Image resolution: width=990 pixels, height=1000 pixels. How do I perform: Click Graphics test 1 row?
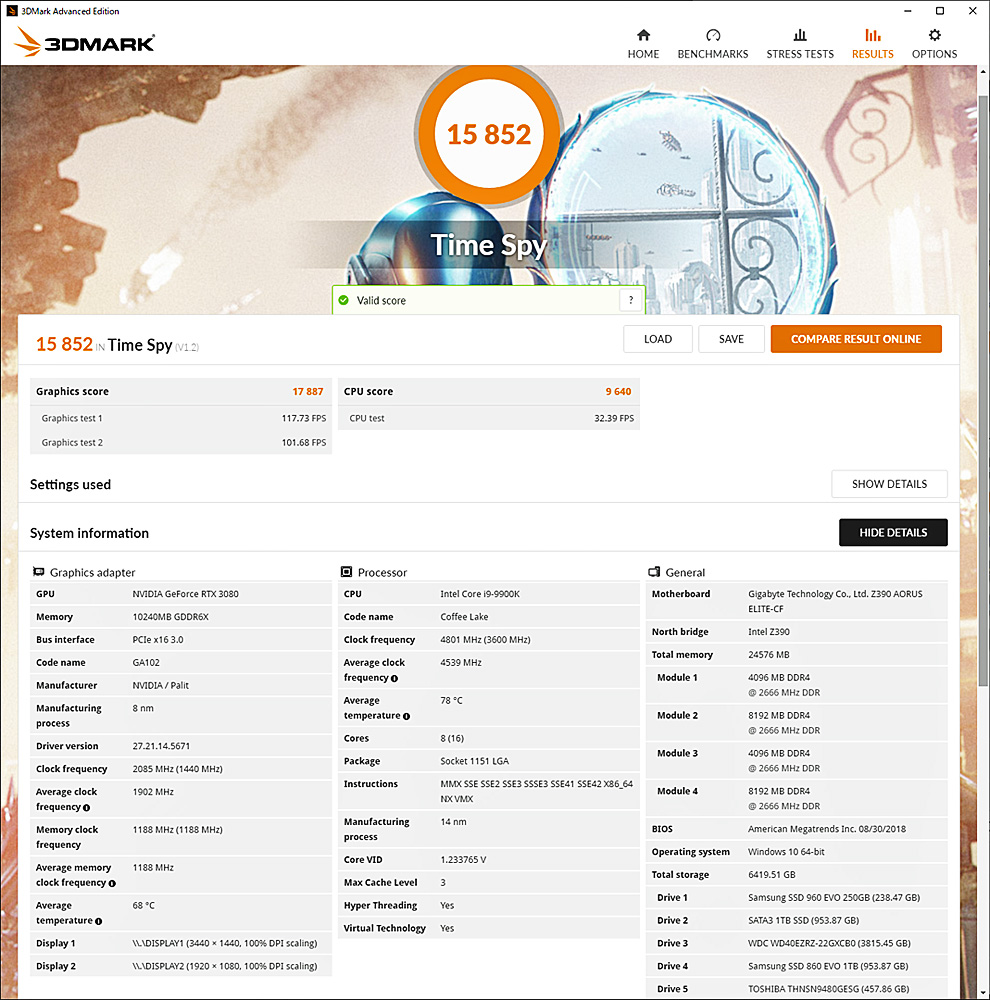point(181,418)
